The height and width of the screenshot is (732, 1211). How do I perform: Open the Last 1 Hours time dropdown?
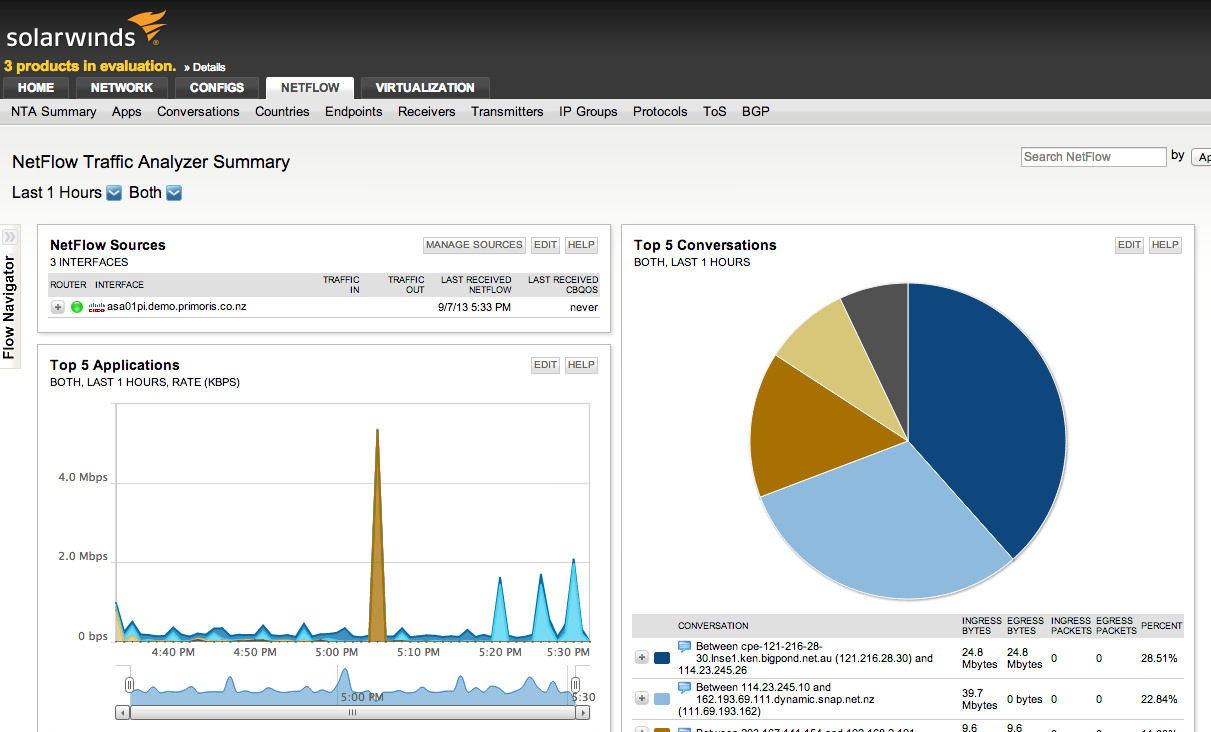tap(114, 193)
